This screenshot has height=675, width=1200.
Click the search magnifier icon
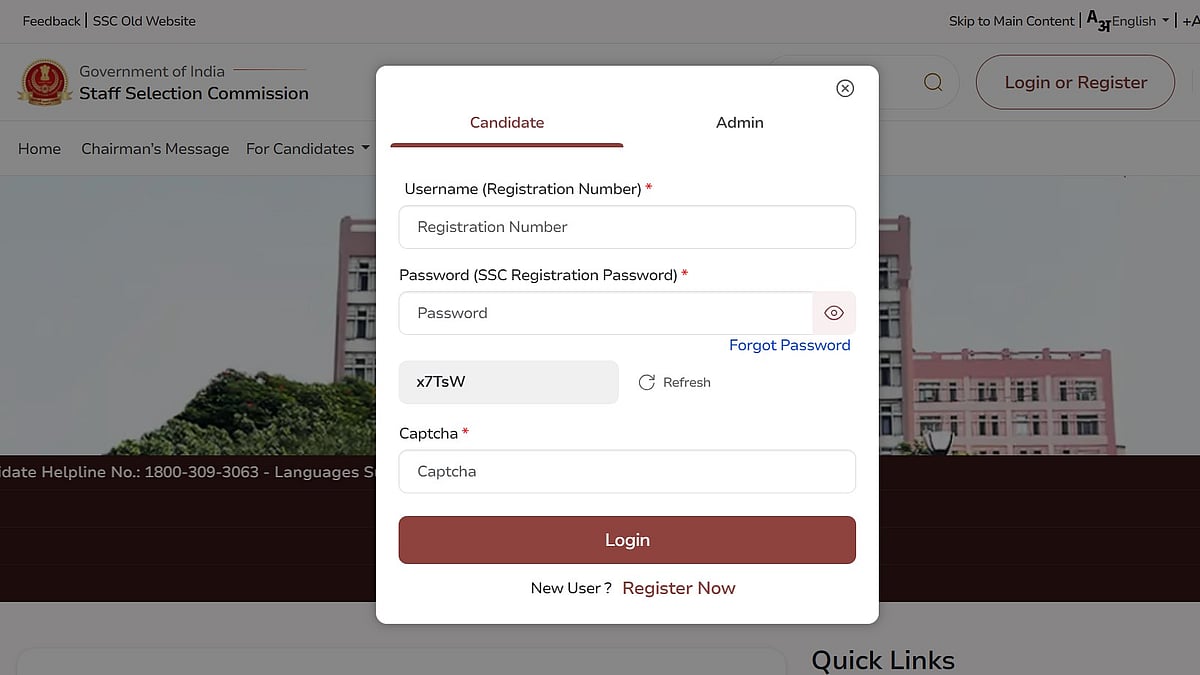click(x=933, y=82)
